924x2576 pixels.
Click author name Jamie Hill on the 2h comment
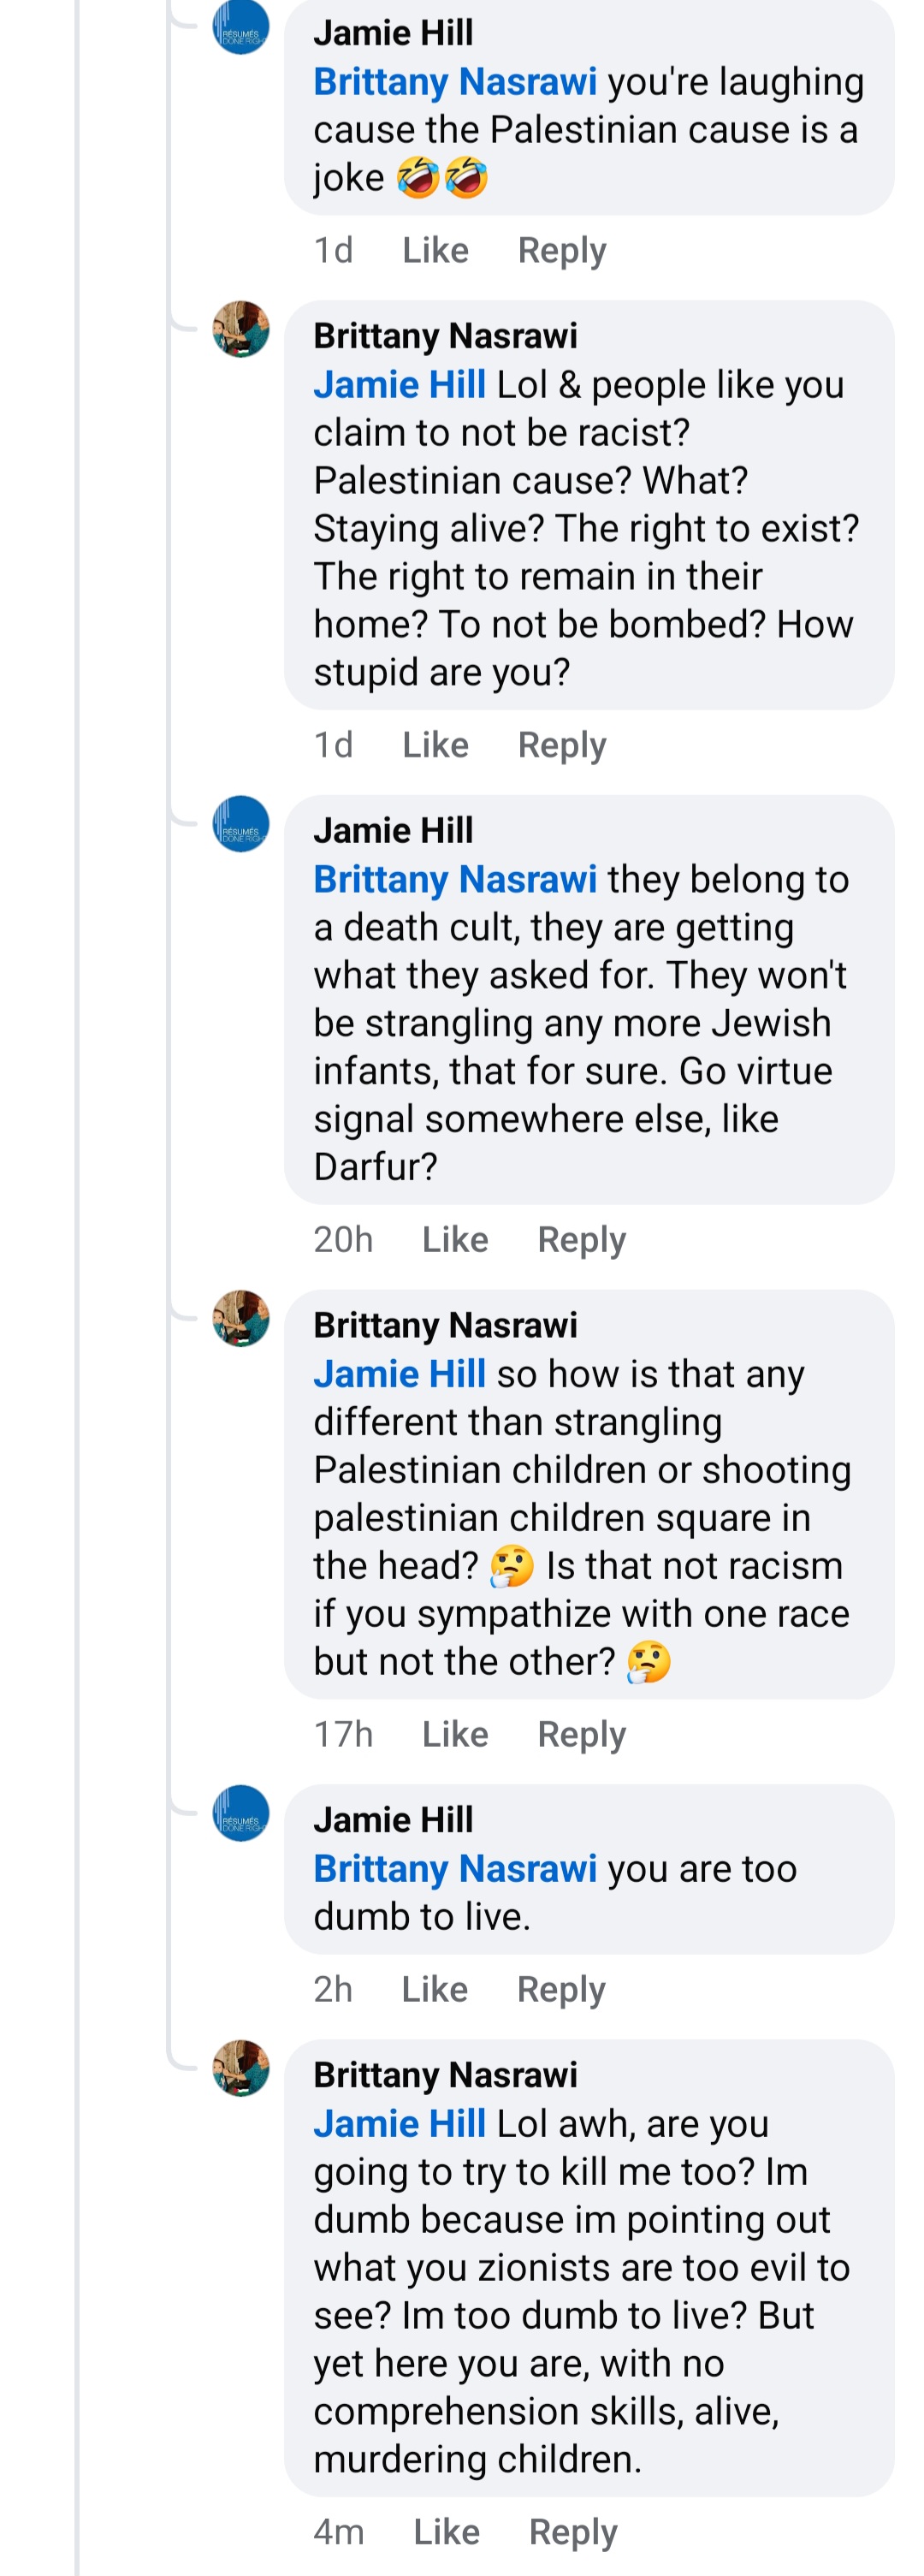(393, 1820)
